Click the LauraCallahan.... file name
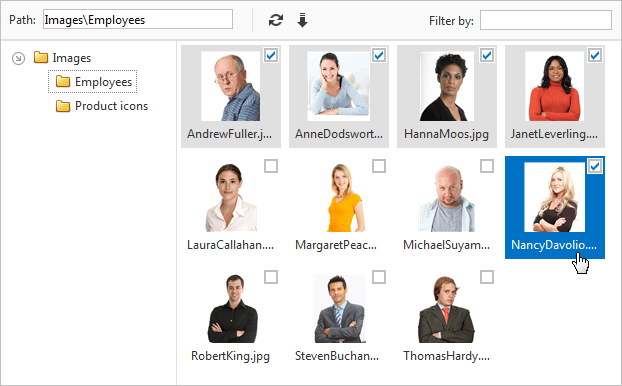Image resolution: width=622 pixels, height=386 pixels. point(230,245)
